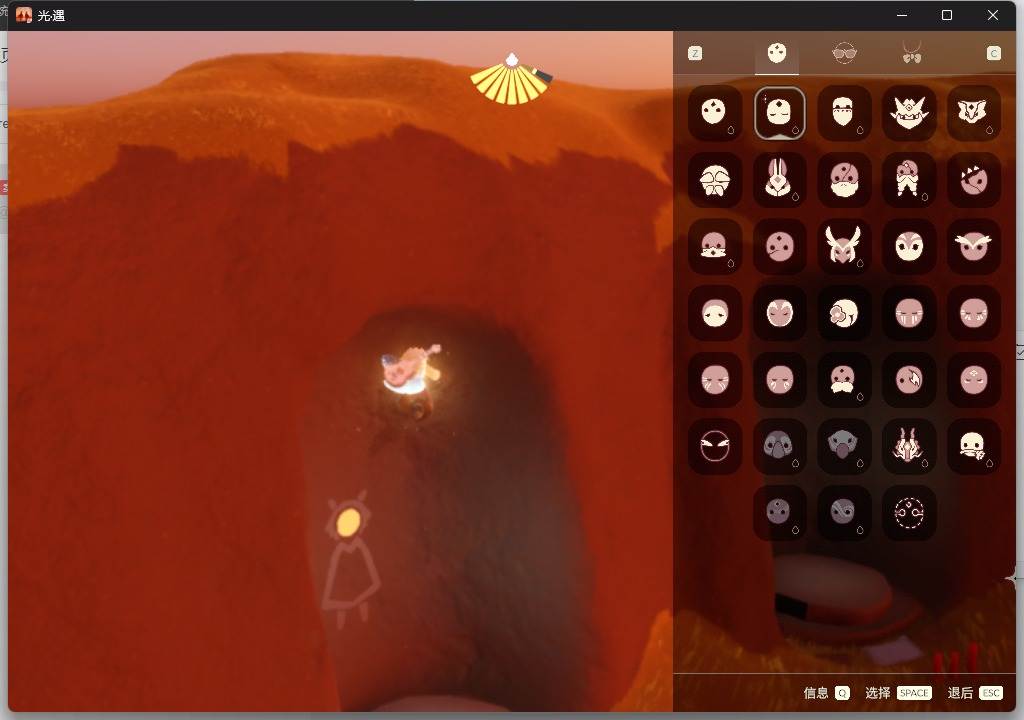Select the mask with long white sideburns
Image resolution: width=1024 pixels, height=720 pixels.
coord(908,180)
